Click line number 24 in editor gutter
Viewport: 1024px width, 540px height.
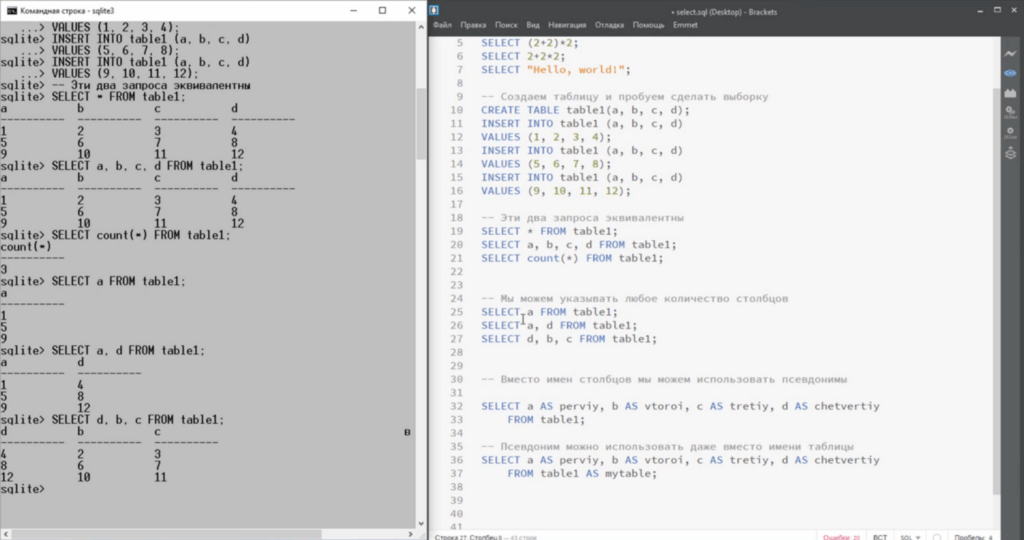coord(456,298)
